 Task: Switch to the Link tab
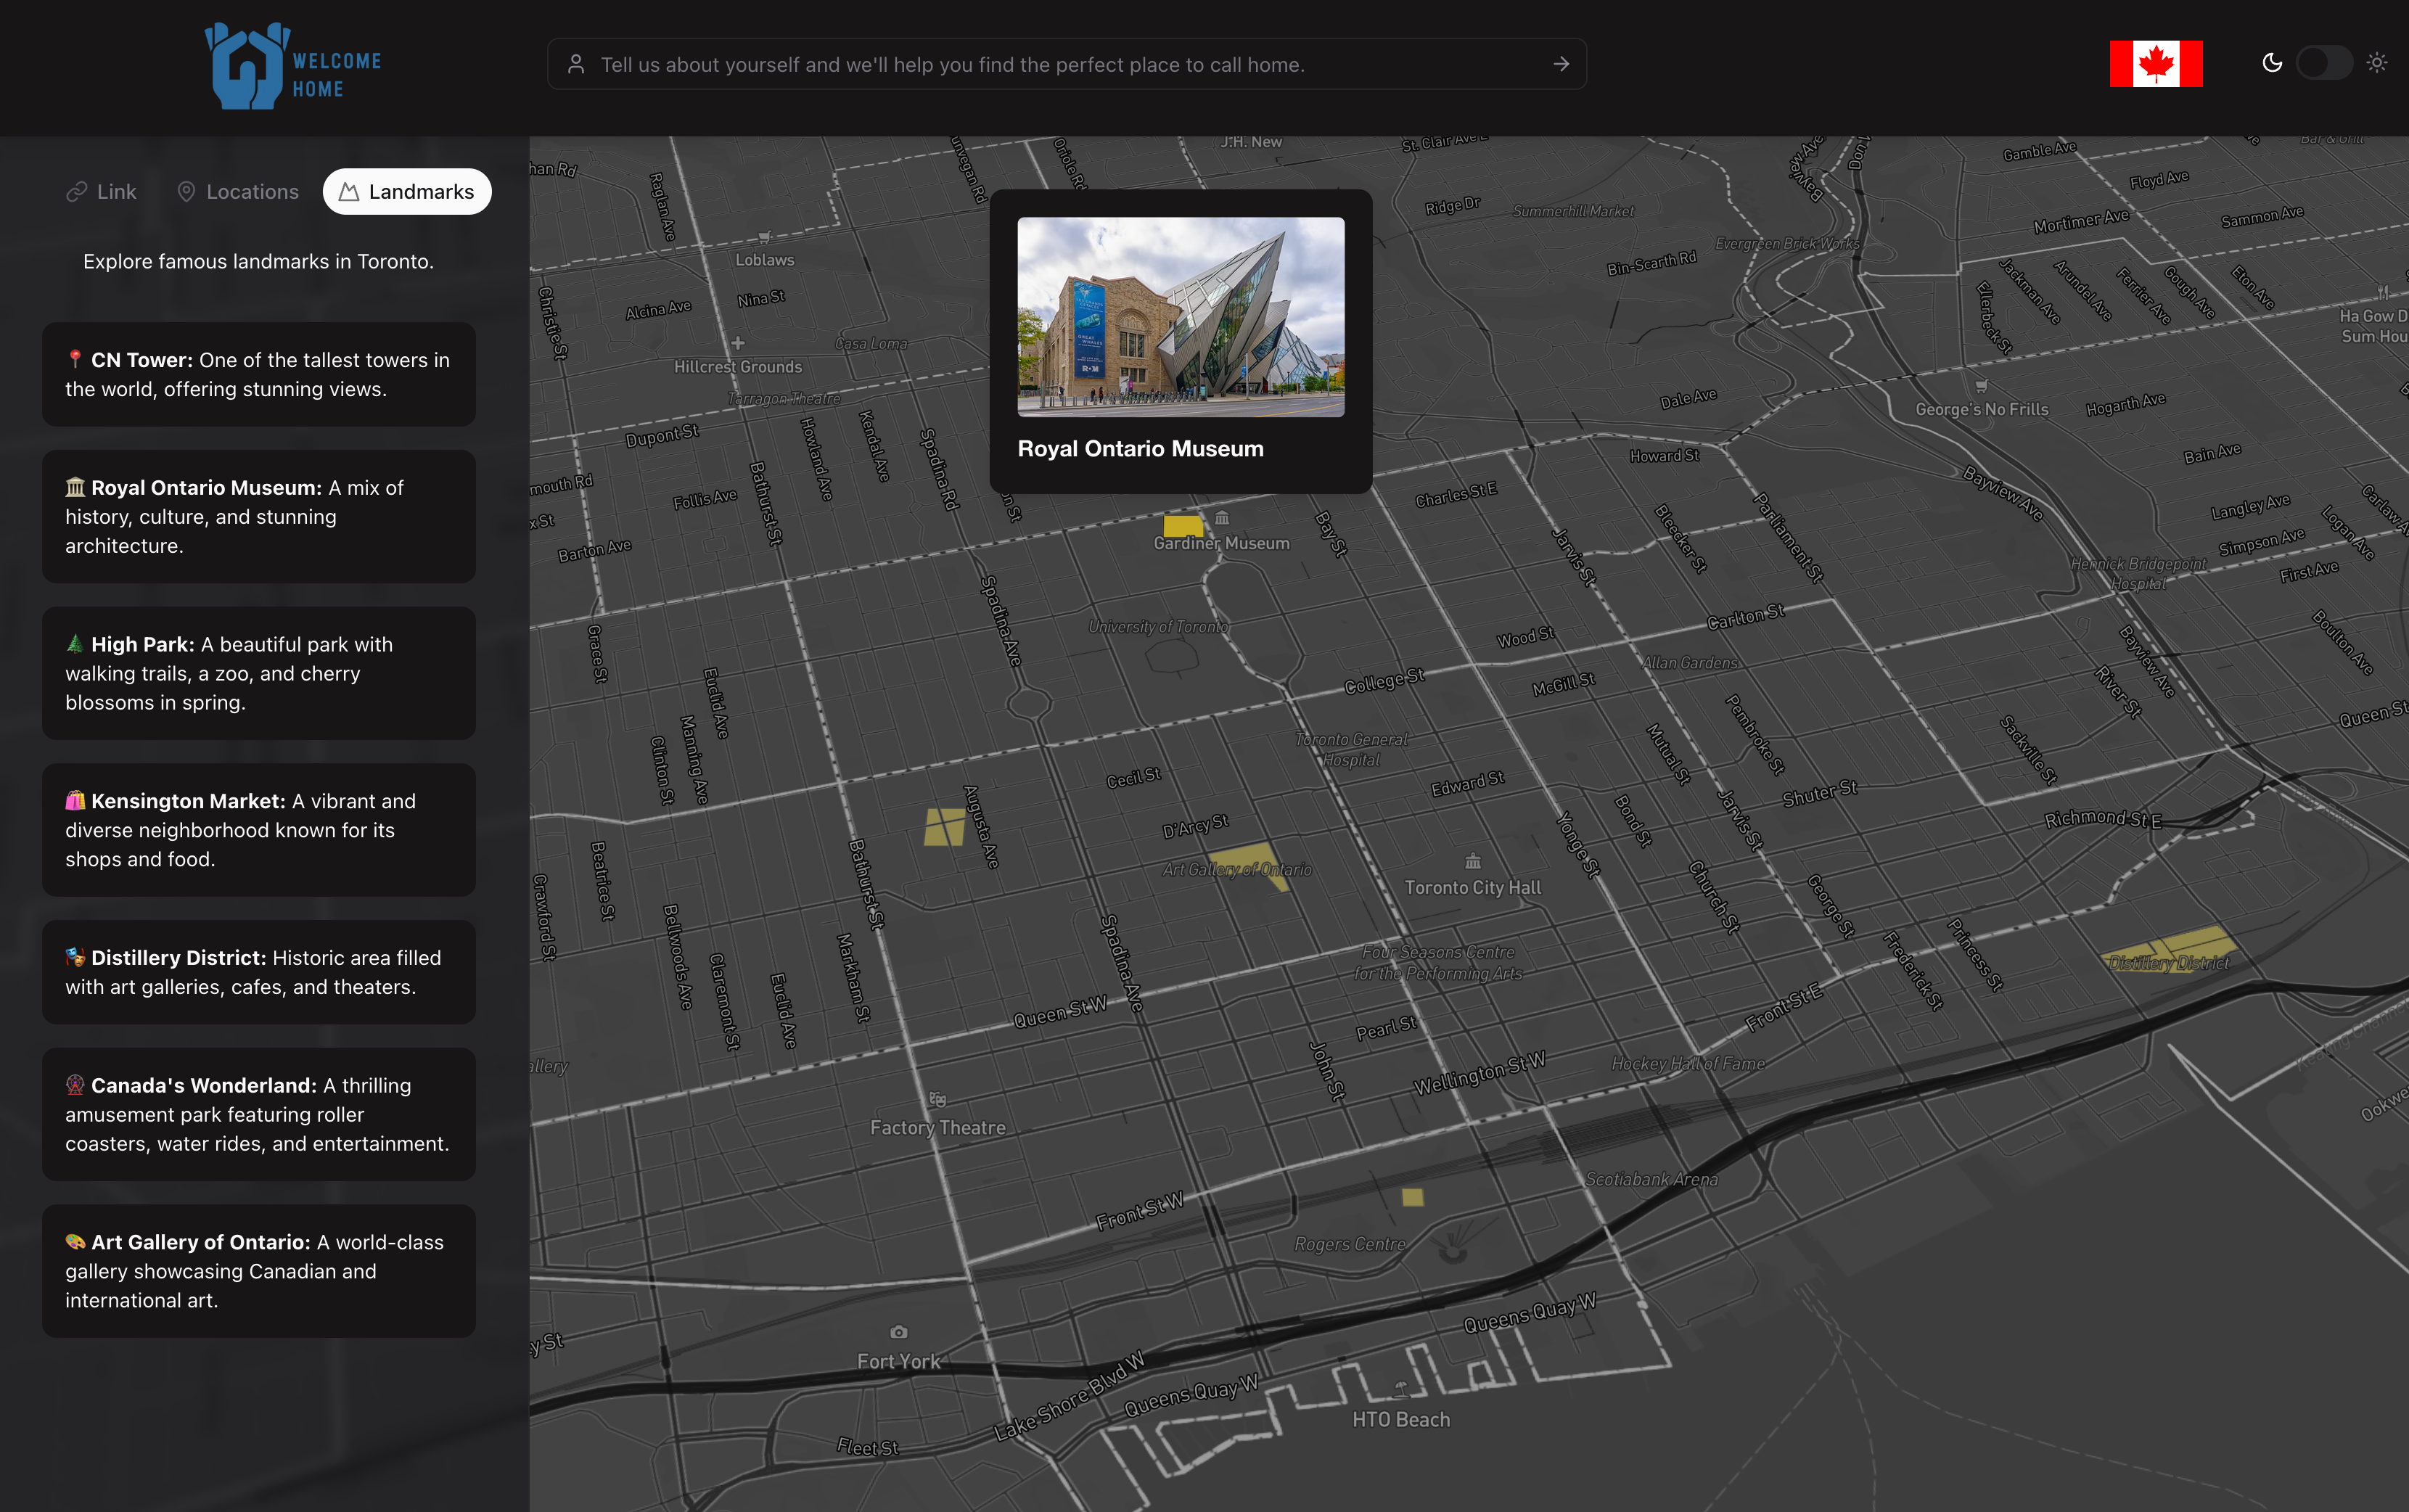click(101, 192)
